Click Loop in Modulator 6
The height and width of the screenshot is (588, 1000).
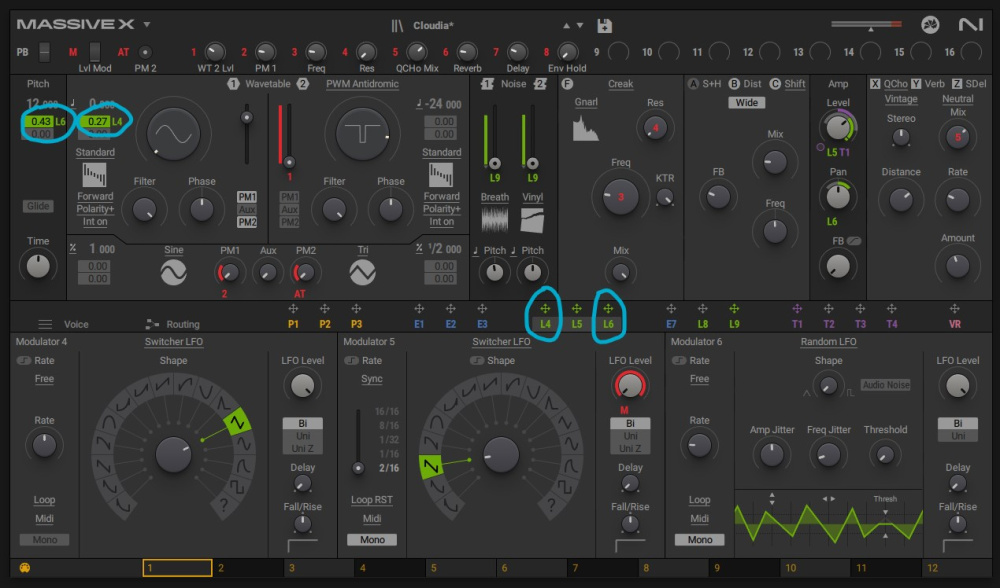(700, 500)
